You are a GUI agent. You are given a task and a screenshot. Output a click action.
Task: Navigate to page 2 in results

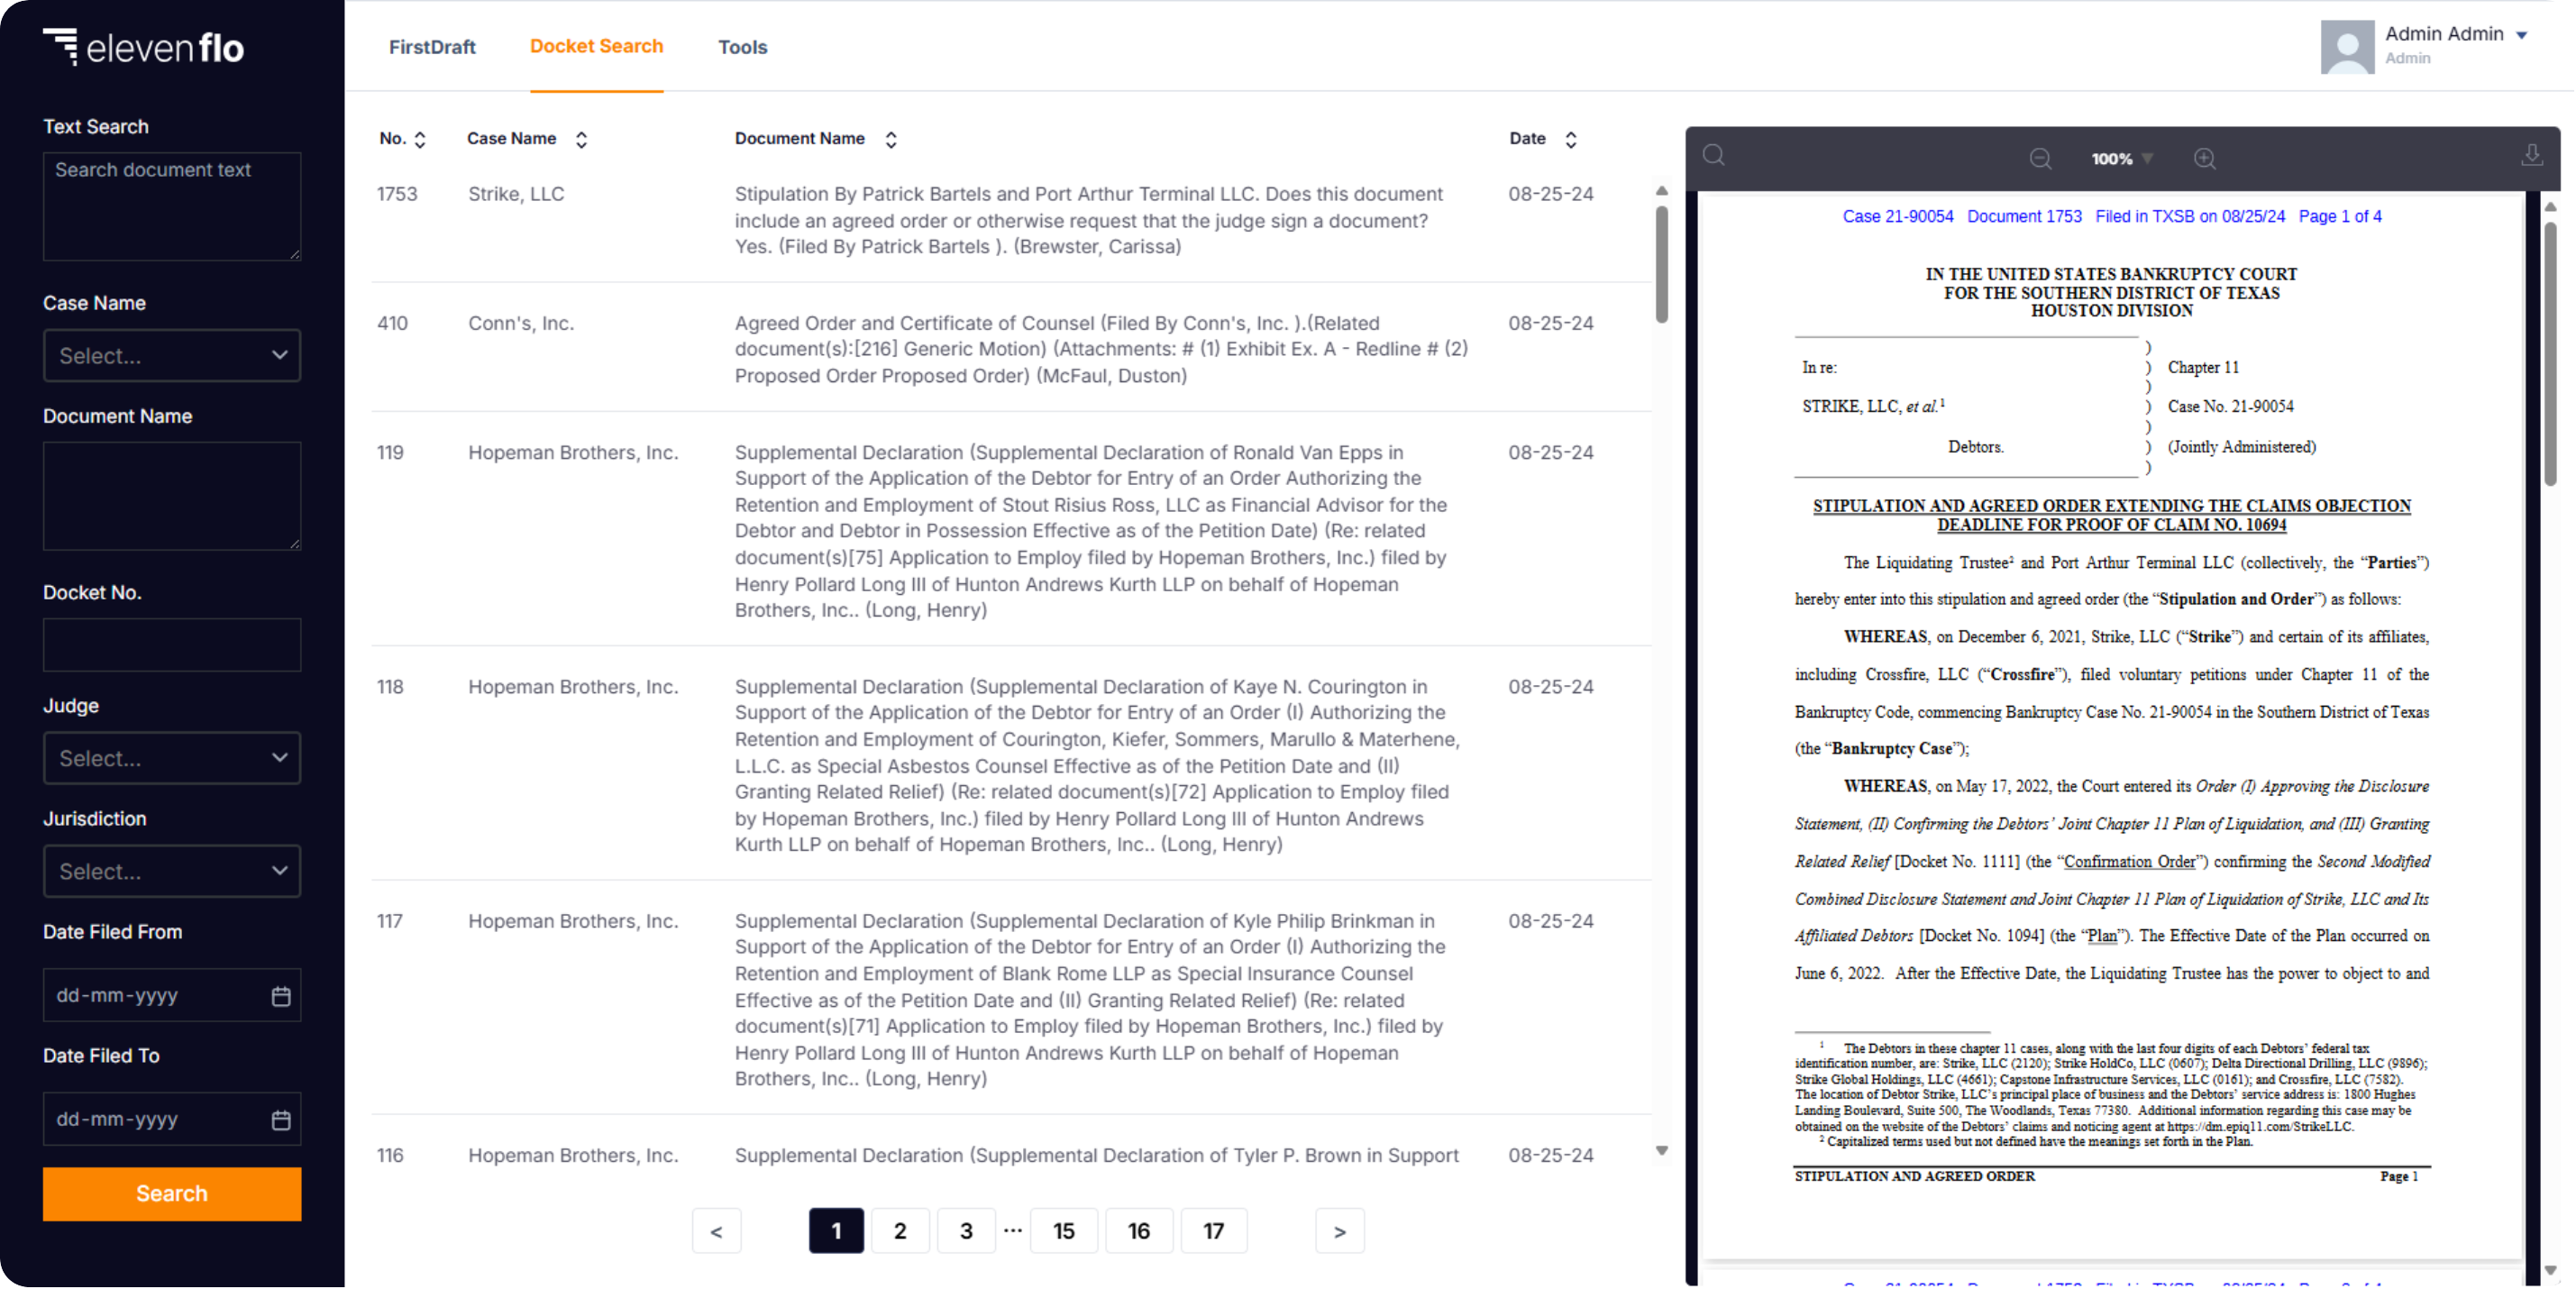point(900,1230)
